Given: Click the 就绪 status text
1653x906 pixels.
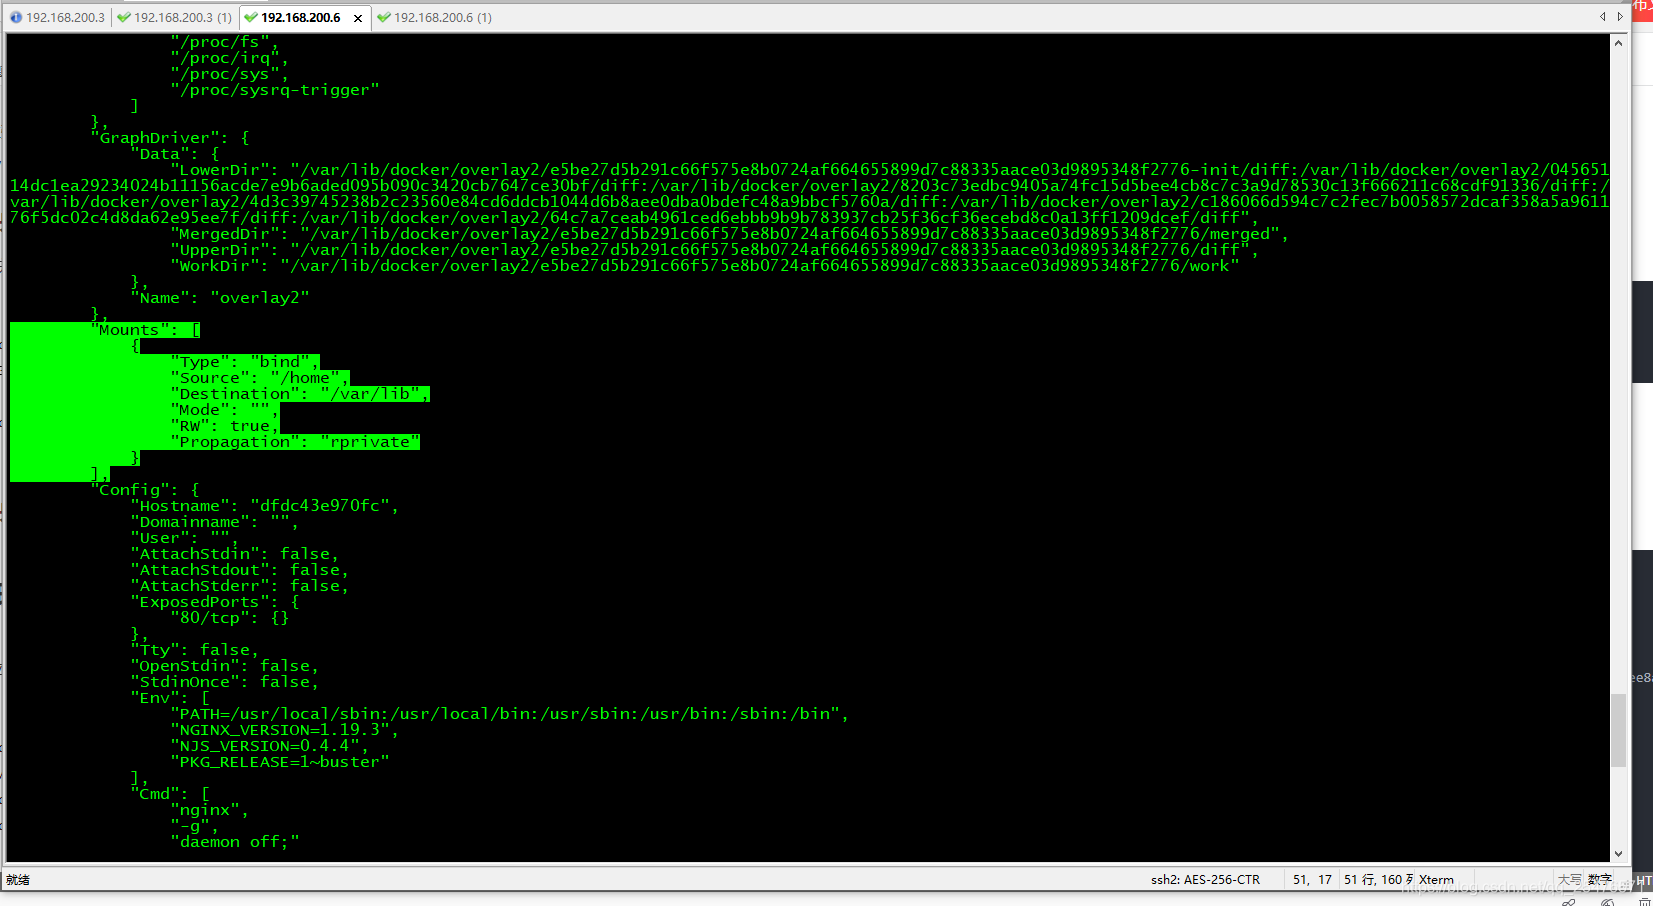Looking at the screenshot, I should (x=18, y=880).
